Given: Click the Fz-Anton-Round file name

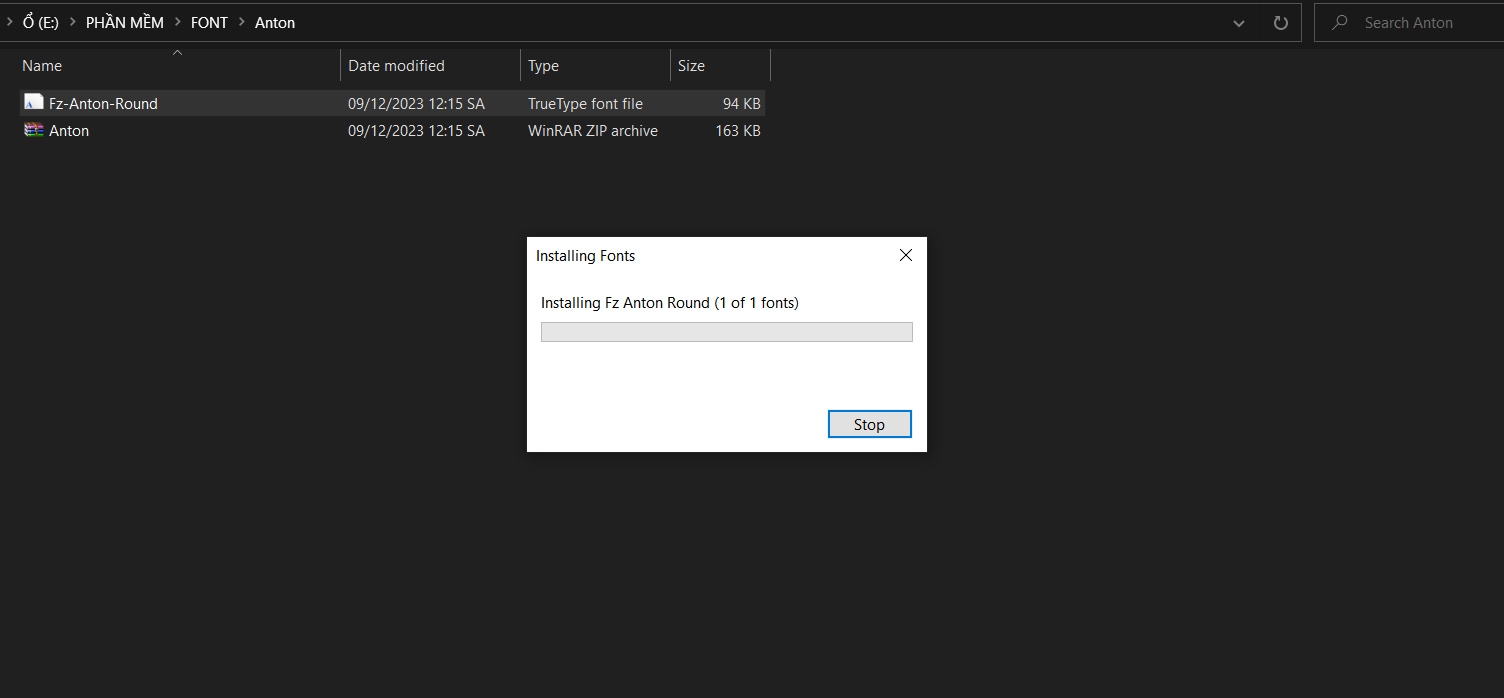Looking at the screenshot, I should (x=103, y=103).
